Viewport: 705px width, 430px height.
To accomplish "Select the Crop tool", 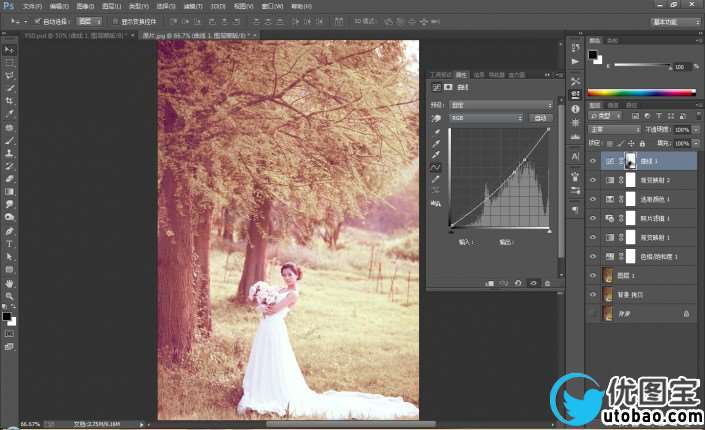I will 9,101.
